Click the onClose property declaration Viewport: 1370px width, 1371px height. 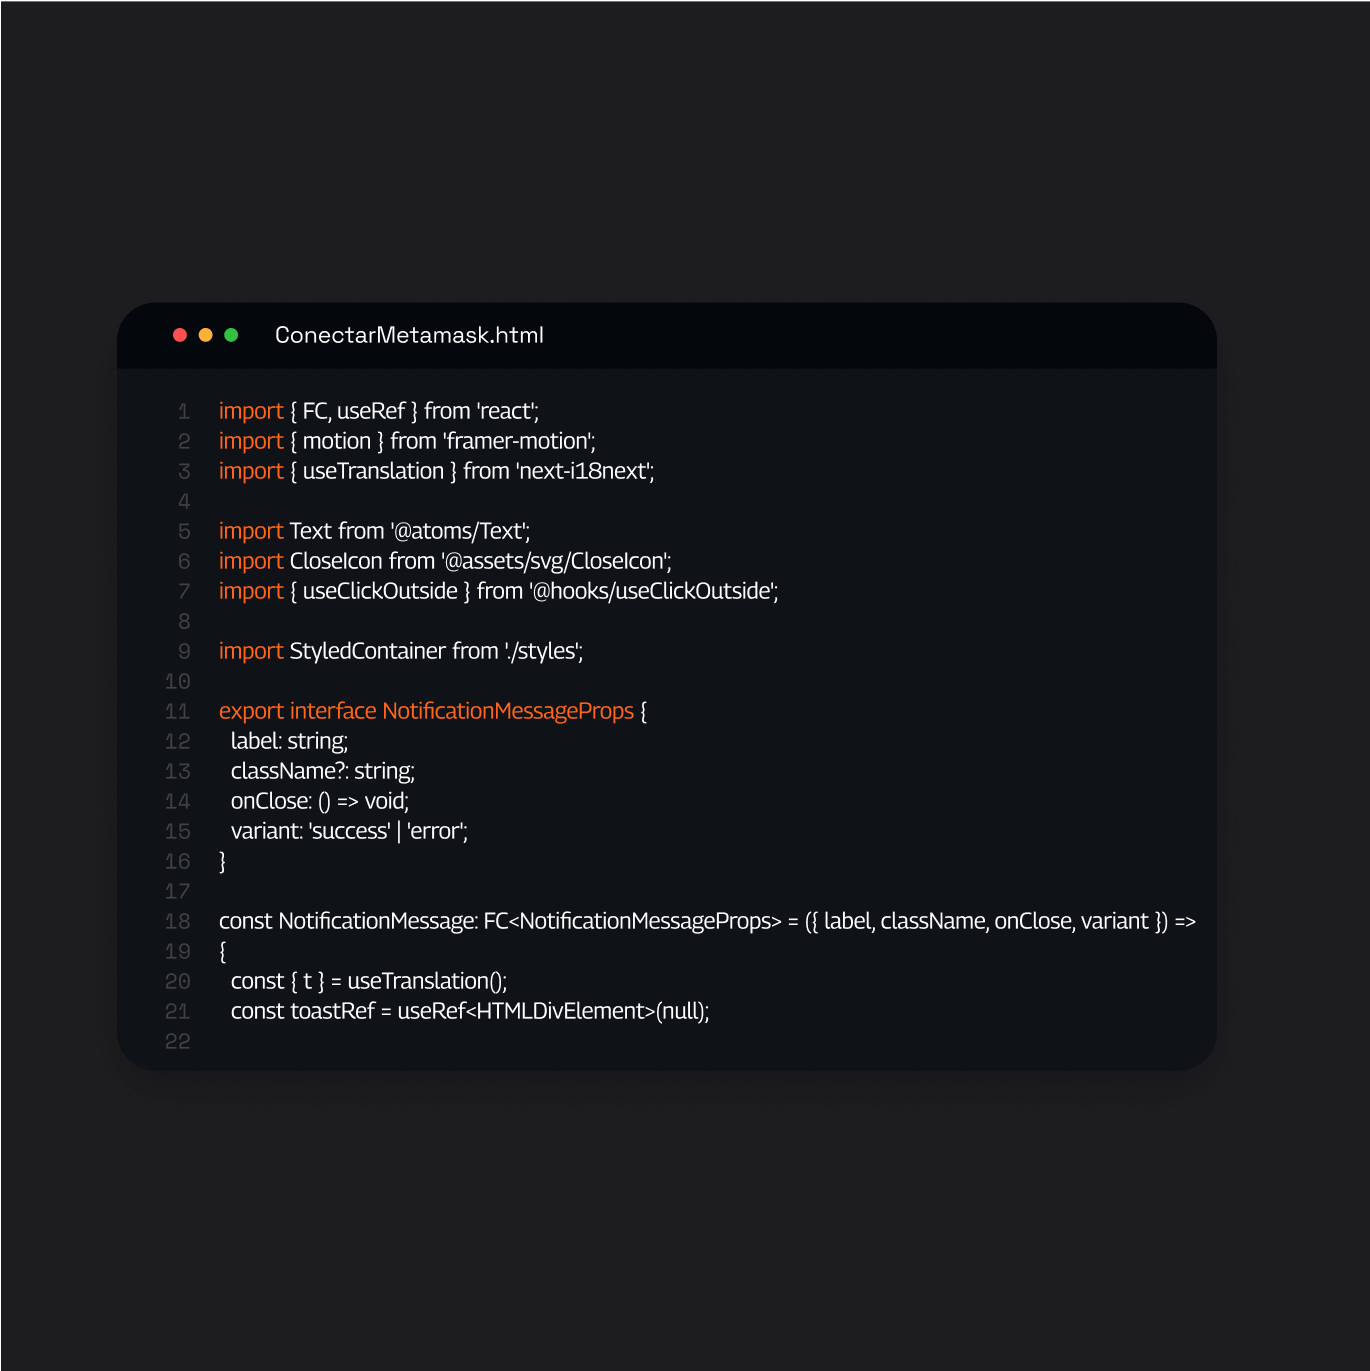(x=319, y=801)
